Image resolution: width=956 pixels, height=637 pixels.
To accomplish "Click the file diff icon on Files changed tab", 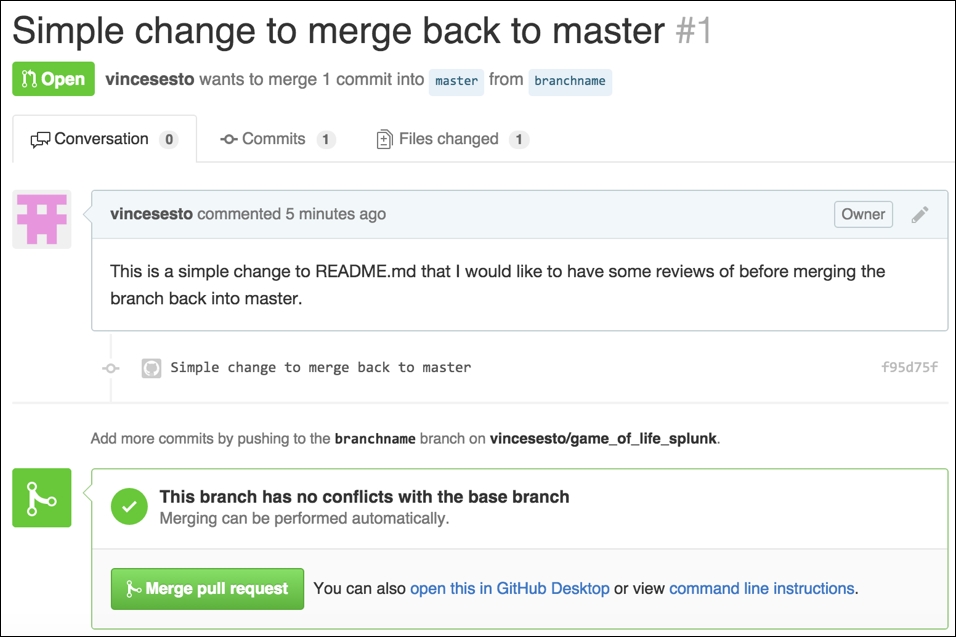I will coord(383,139).
